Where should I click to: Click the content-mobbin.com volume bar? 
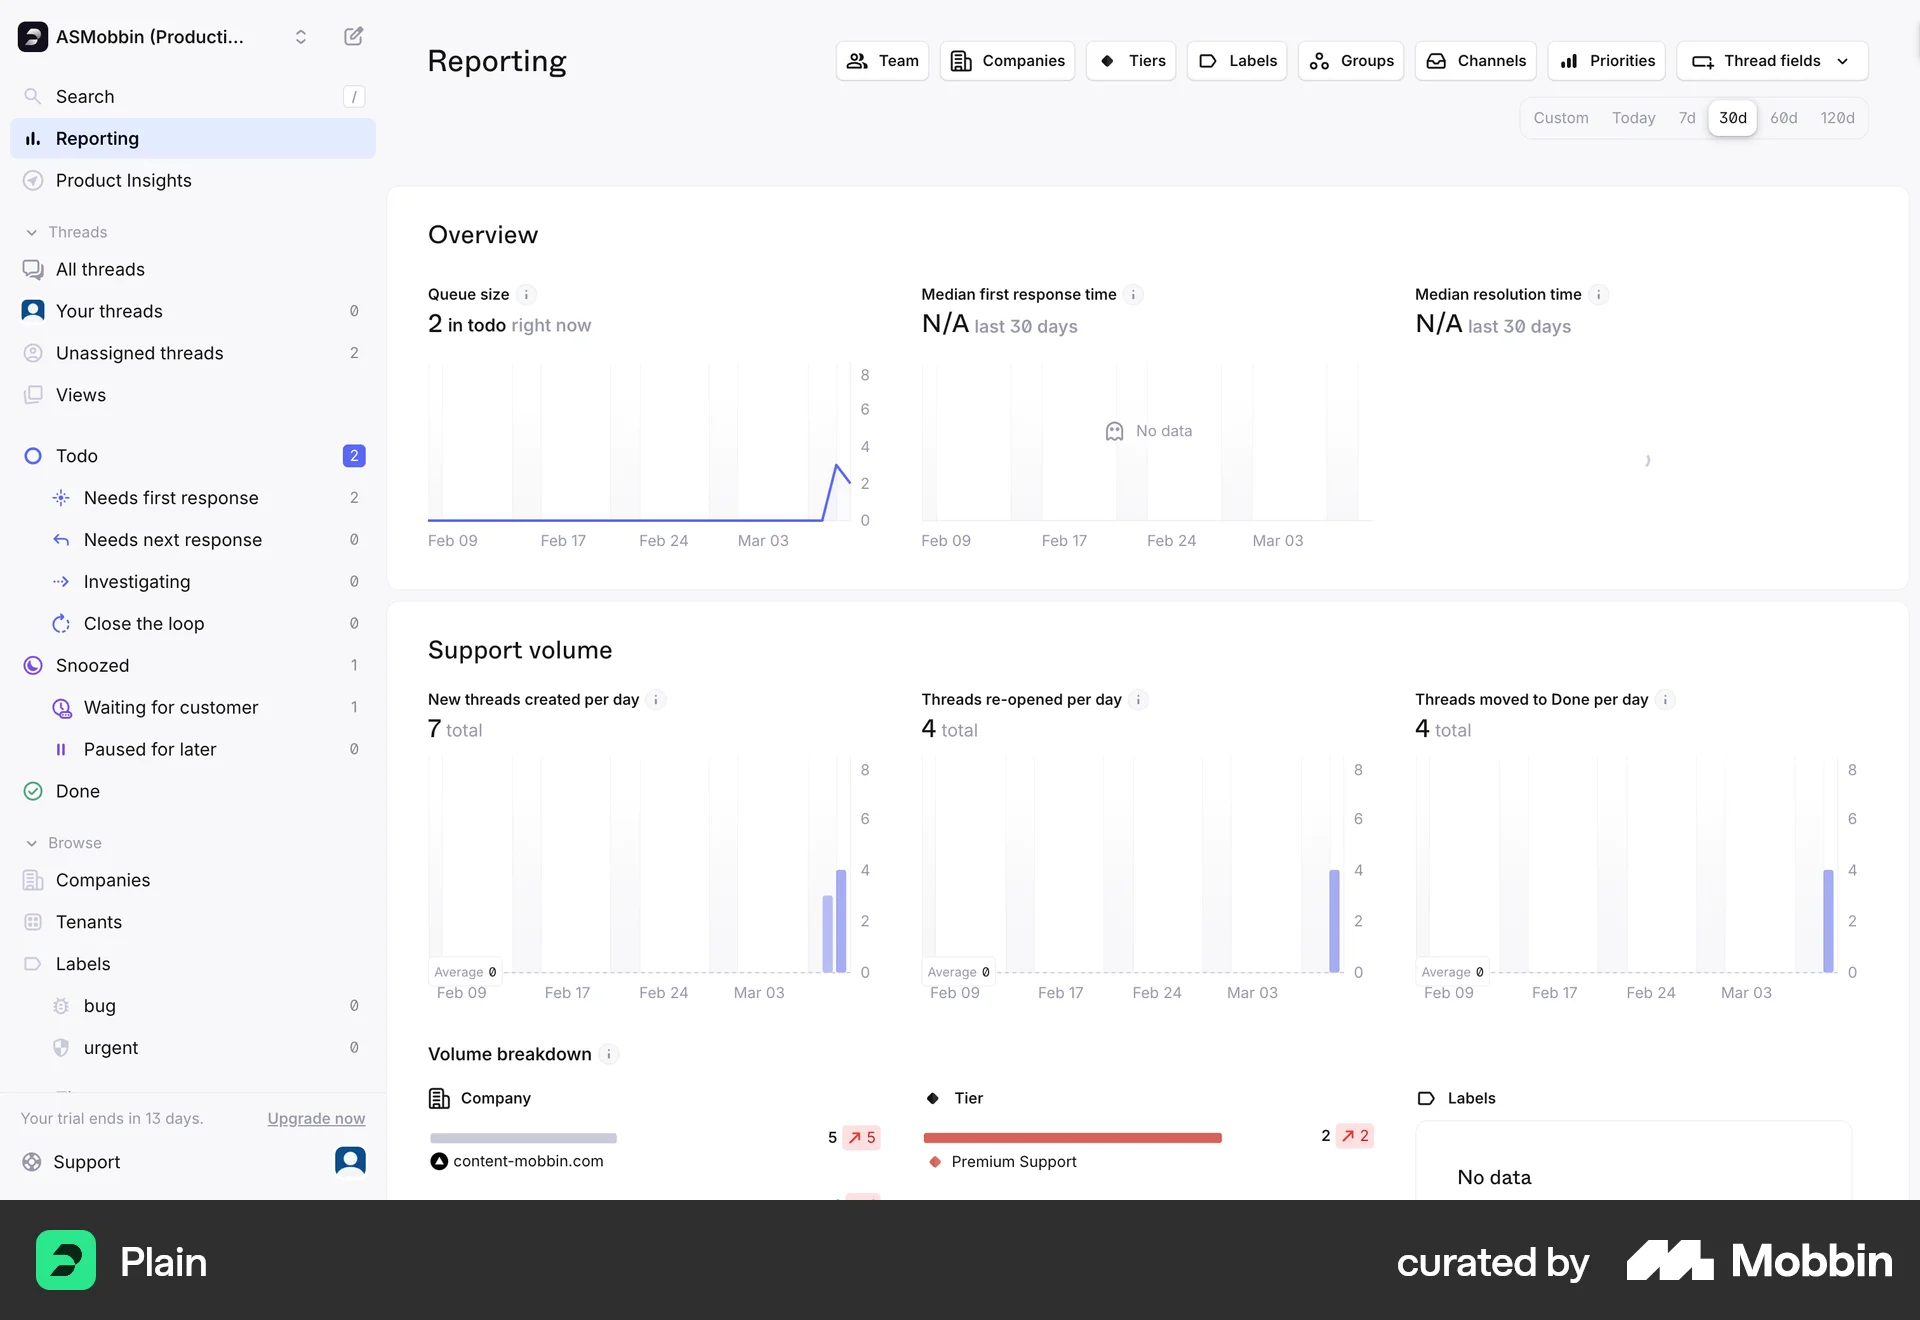[x=522, y=1137]
